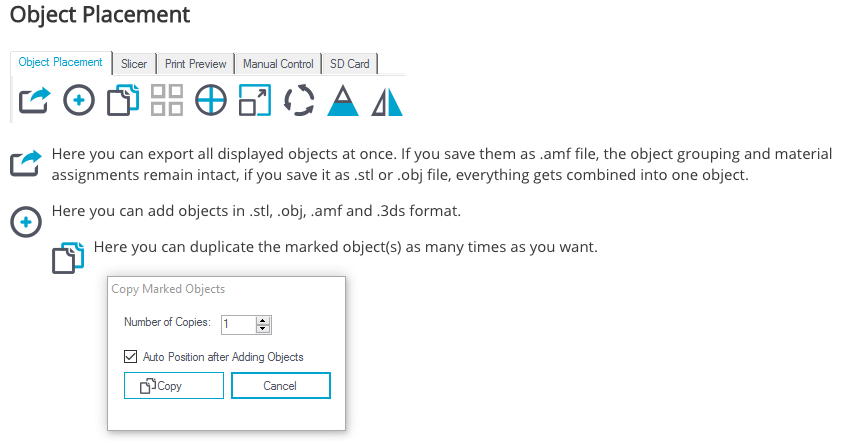The image size is (842, 441).
Task: Click the center object crosshair icon
Action: (x=211, y=100)
